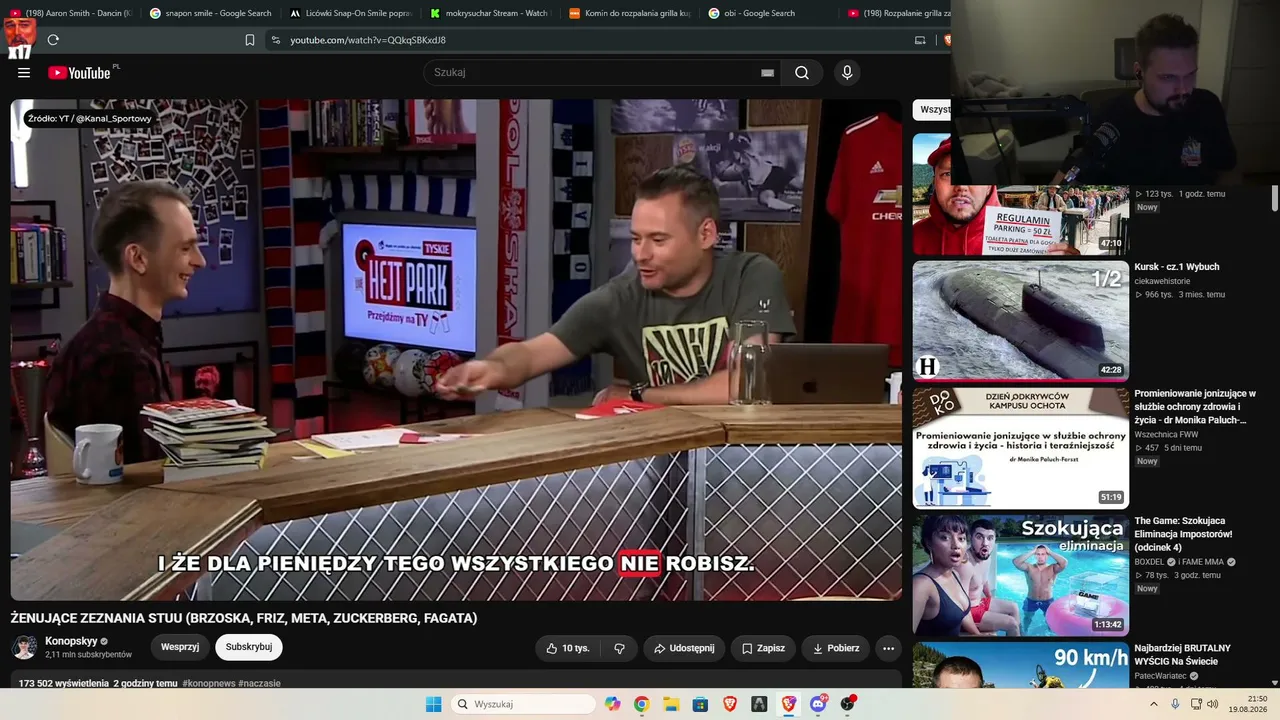Click the cast/screen icon in address bar
The image size is (1280, 720).
(920, 40)
